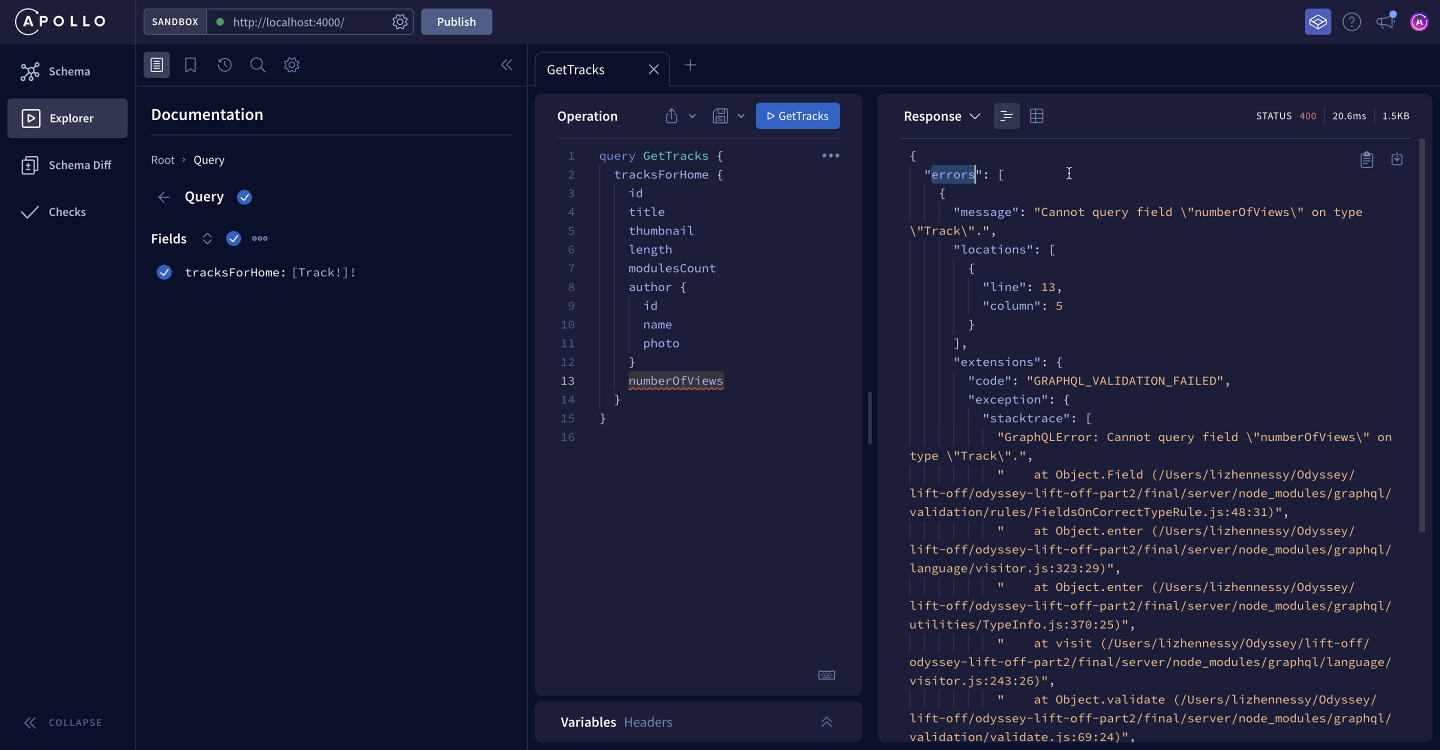The width and height of the screenshot is (1440, 750).
Task: Click the modulesCount field in editor
Action: pos(672,268)
